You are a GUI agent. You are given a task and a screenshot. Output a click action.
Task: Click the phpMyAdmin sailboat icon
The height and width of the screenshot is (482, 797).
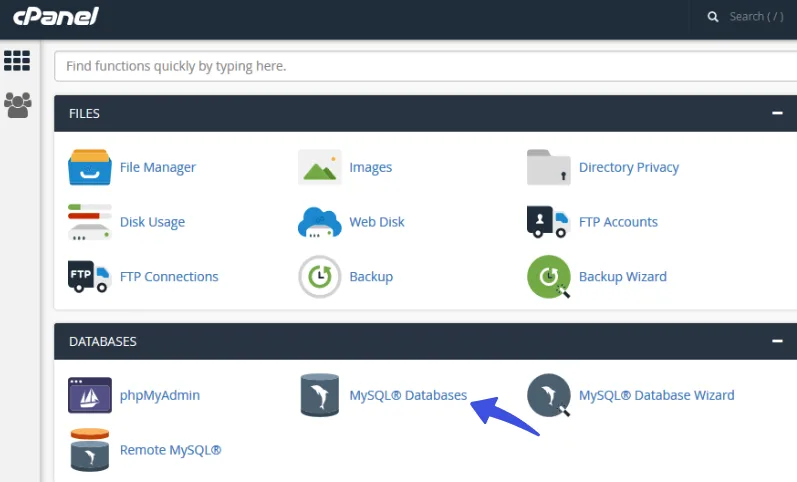coord(89,395)
